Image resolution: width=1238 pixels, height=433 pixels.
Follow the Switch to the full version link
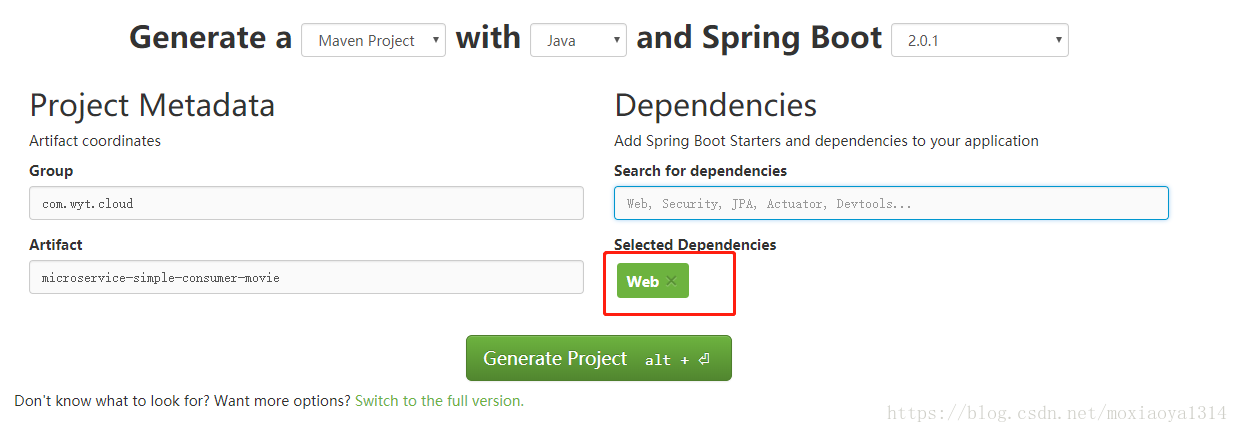tap(439, 401)
